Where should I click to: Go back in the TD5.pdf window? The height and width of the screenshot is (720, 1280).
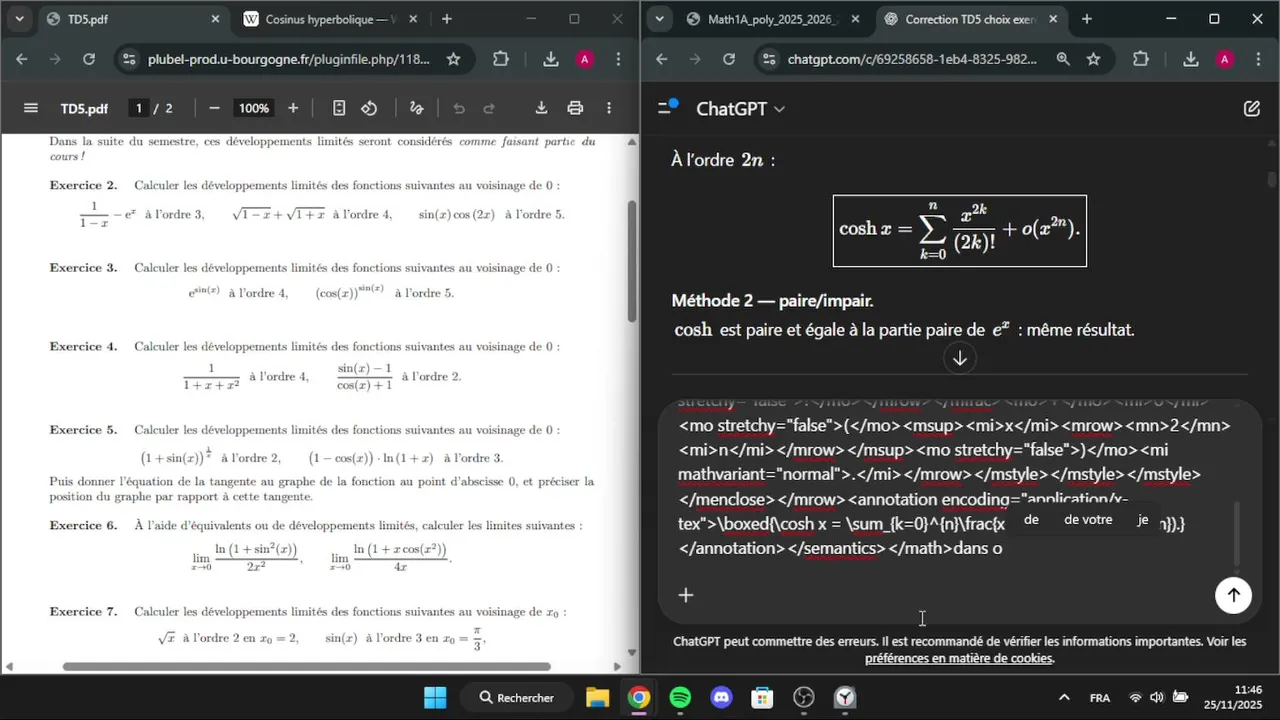pyautogui.click(x=22, y=59)
